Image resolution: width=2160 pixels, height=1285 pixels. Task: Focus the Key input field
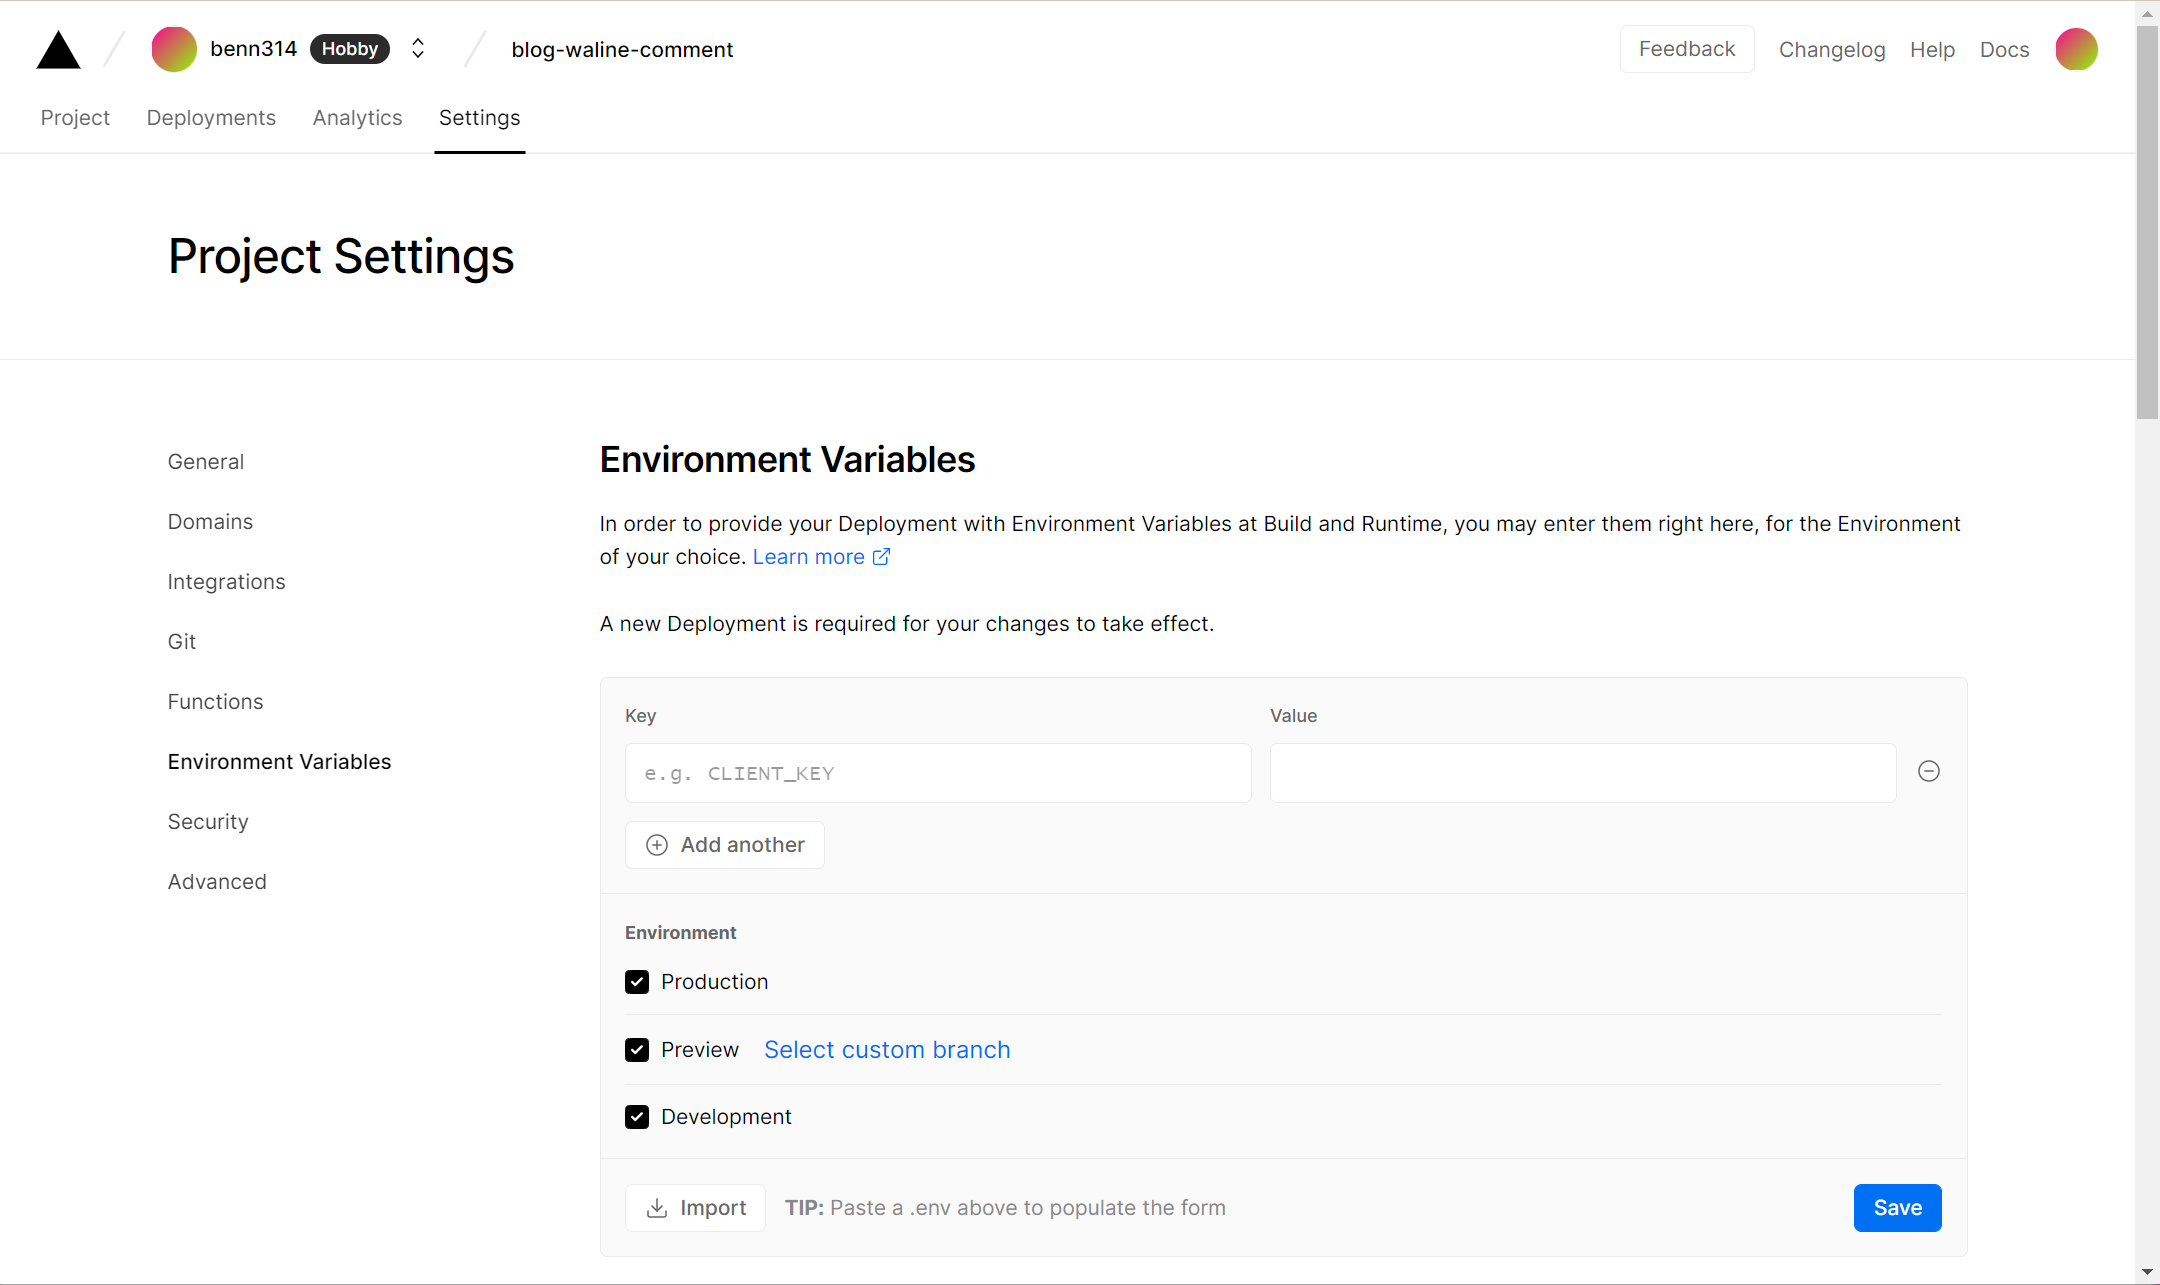[x=937, y=773]
